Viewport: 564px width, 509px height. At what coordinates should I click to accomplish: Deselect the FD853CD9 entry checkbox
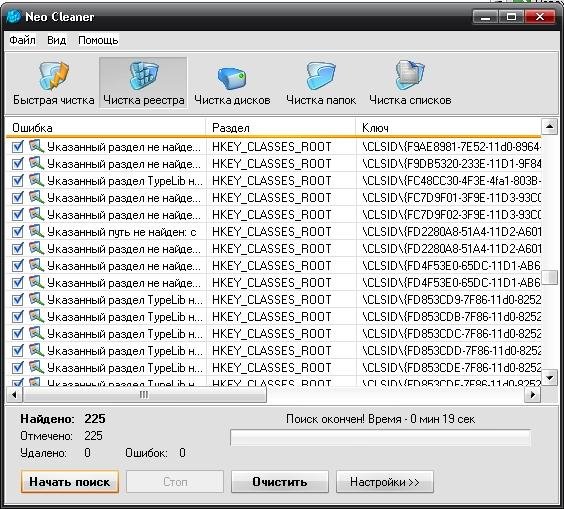pyautogui.click(x=18, y=300)
